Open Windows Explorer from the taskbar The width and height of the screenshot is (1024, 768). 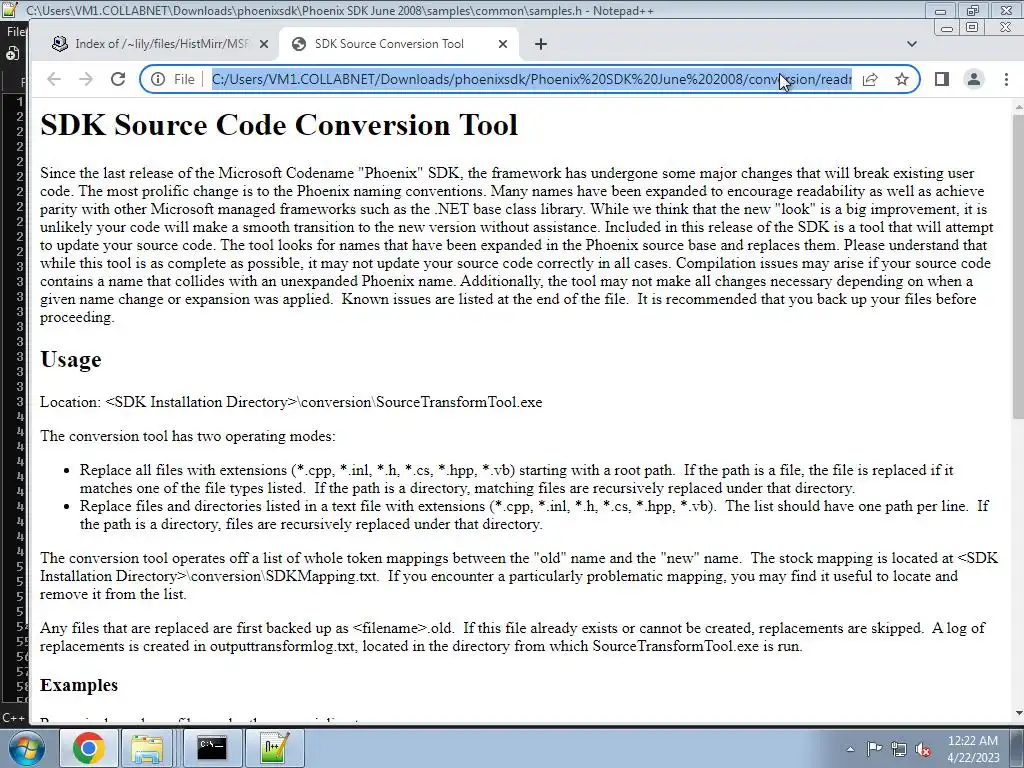click(x=148, y=748)
